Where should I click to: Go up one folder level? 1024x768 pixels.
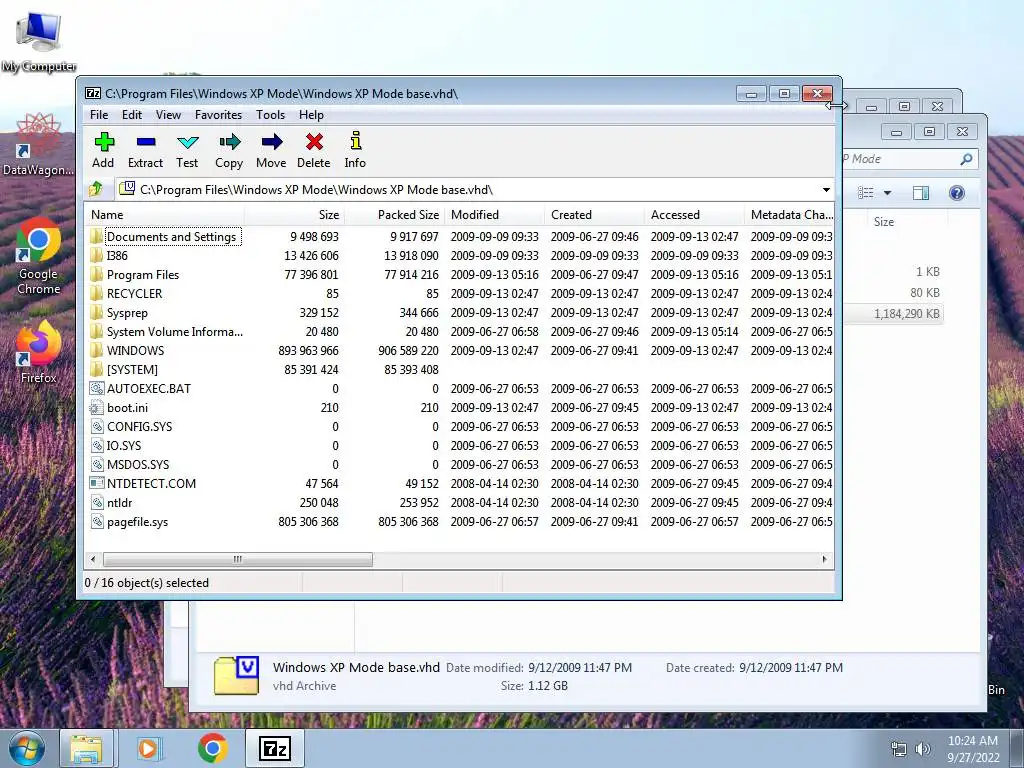pyautogui.click(x=96, y=189)
